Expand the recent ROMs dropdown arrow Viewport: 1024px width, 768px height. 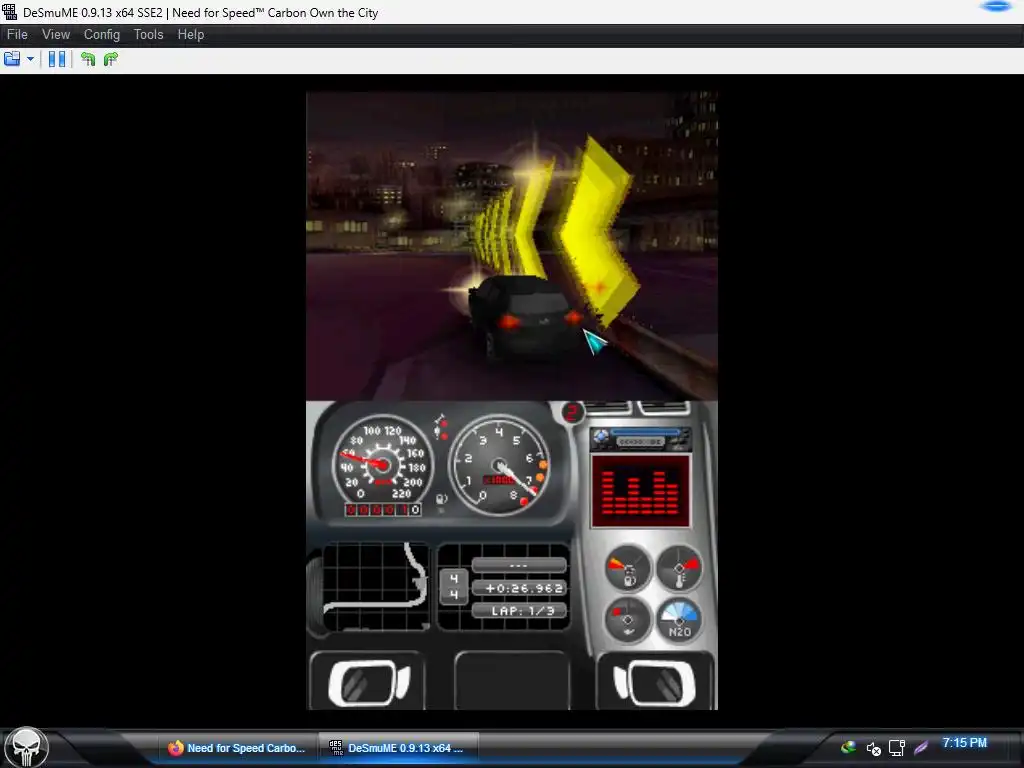[x=30, y=59]
